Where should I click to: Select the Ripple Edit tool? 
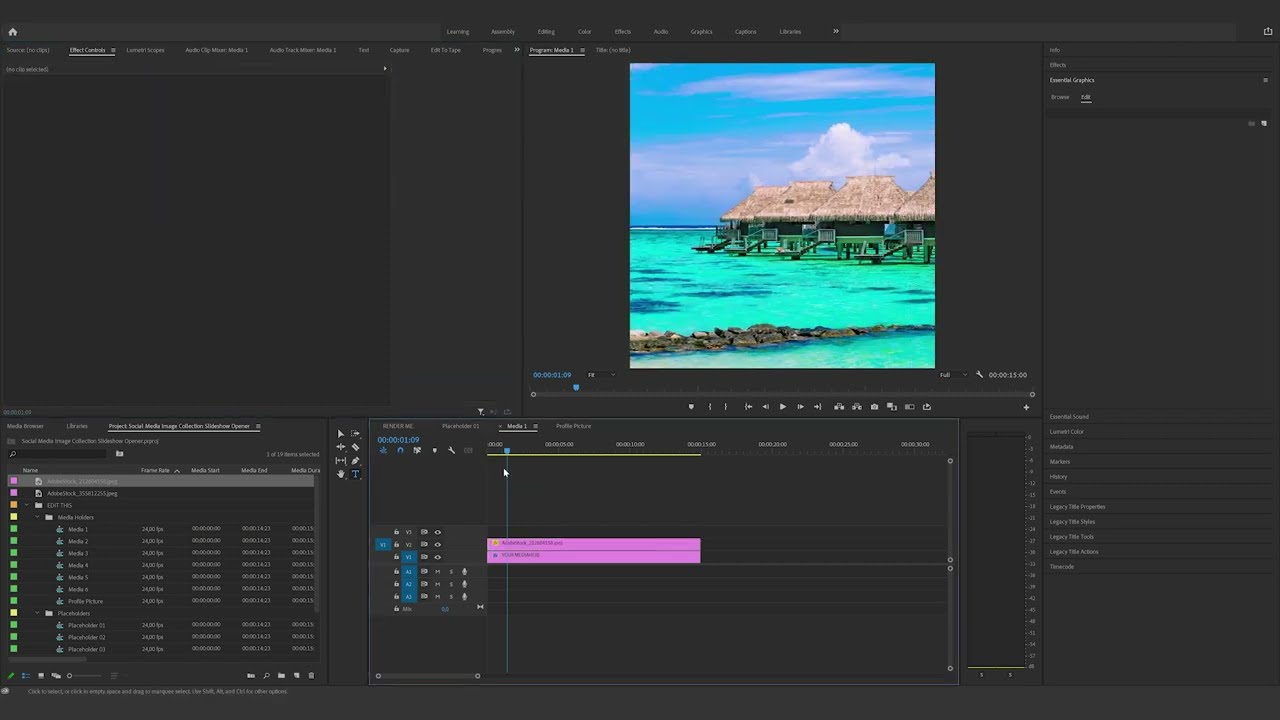(x=340, y=447)
